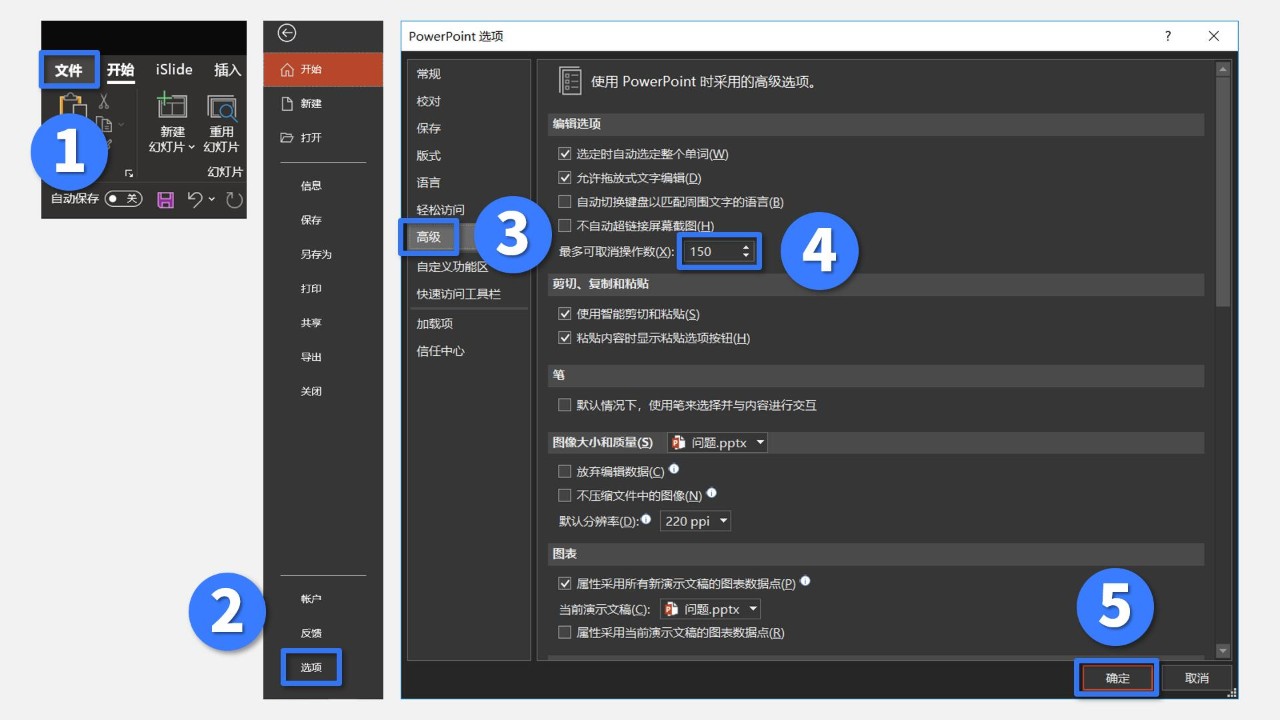The image size is (1280, 720).
Task: Click the back arrow in backstage view
Action: [x=286, y=33]
